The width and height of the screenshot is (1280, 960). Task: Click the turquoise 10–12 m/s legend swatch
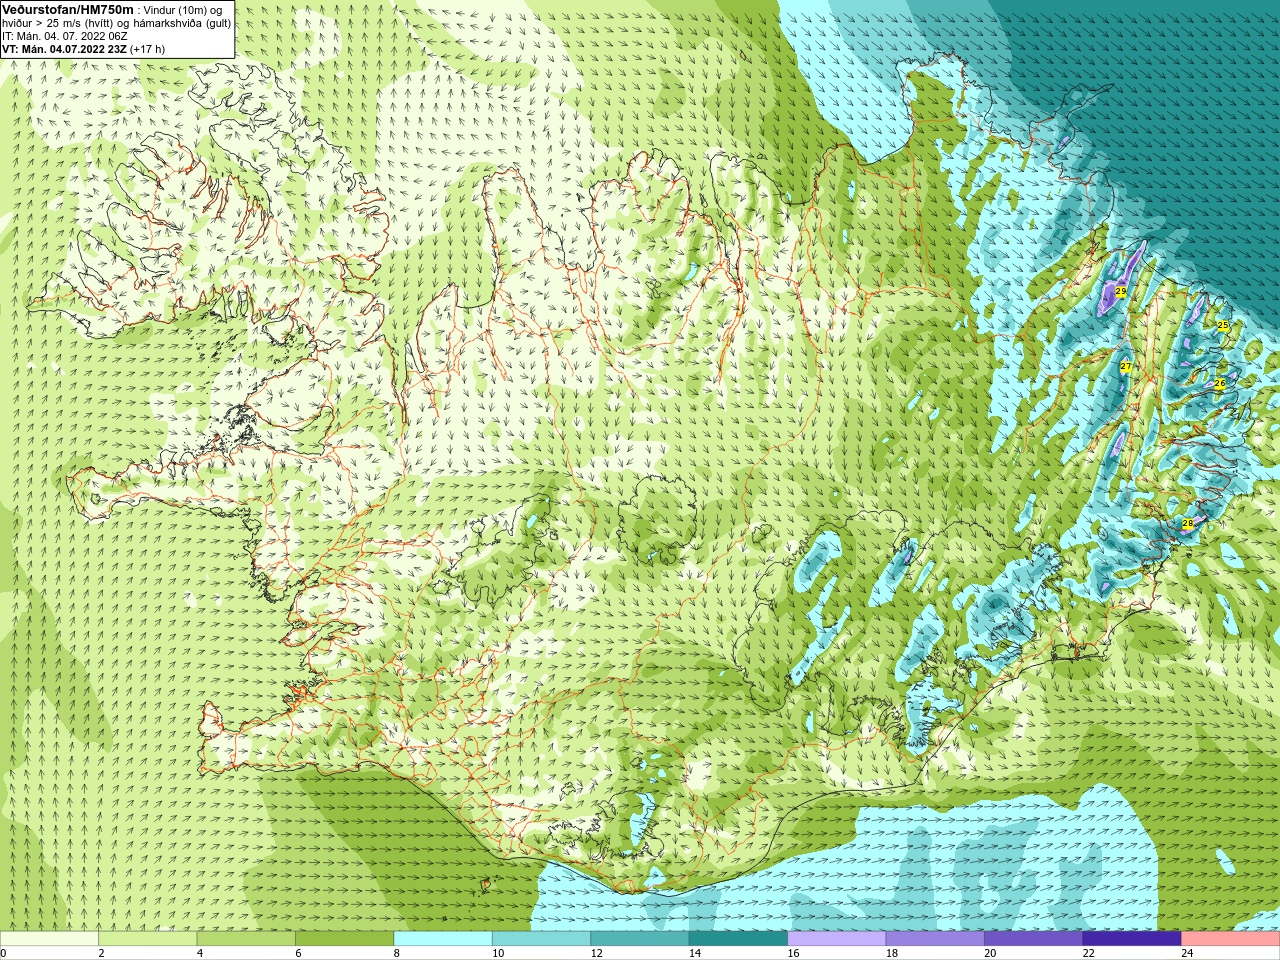tap(541, 939)
